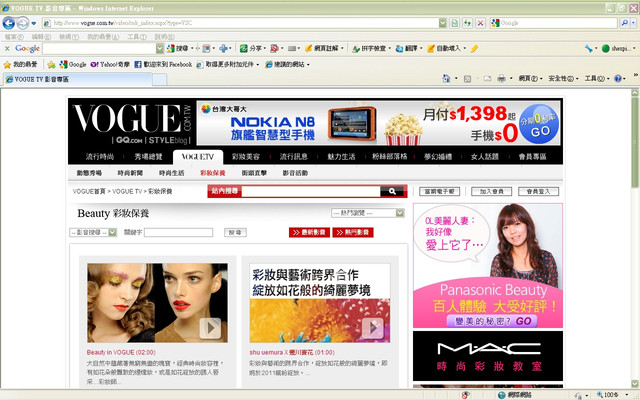The image size is (640, 400).
Task: Open the 網頁(P) page menu dropdown
Action: (531, 78)
